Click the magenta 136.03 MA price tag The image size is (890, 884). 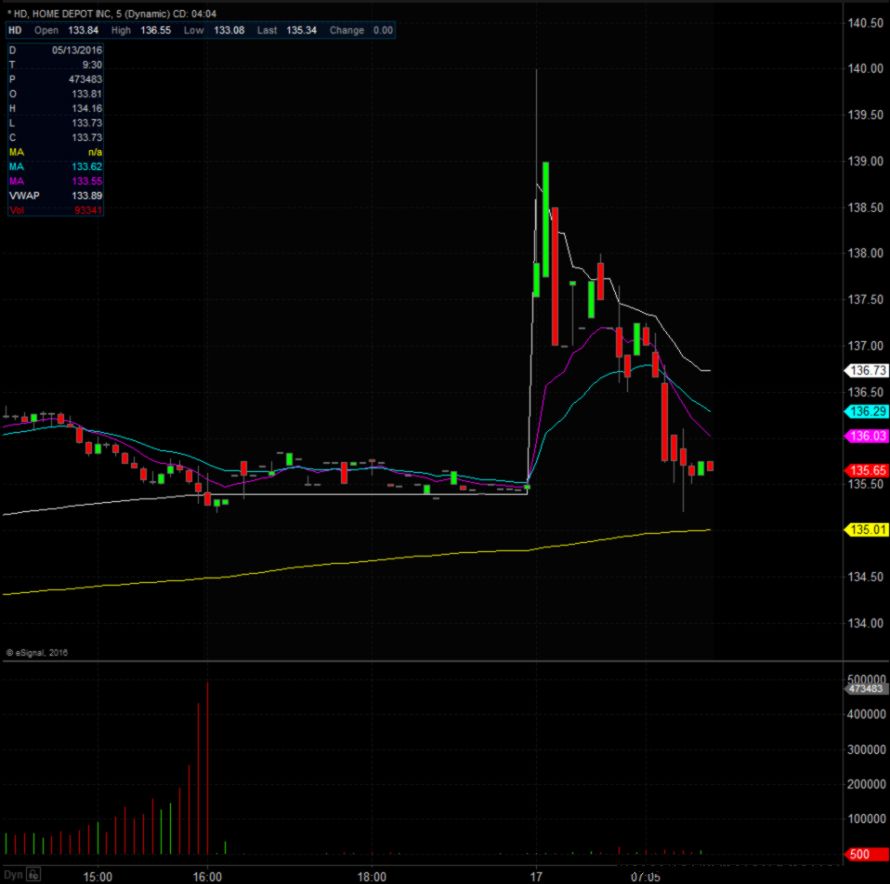coord(867,435)
